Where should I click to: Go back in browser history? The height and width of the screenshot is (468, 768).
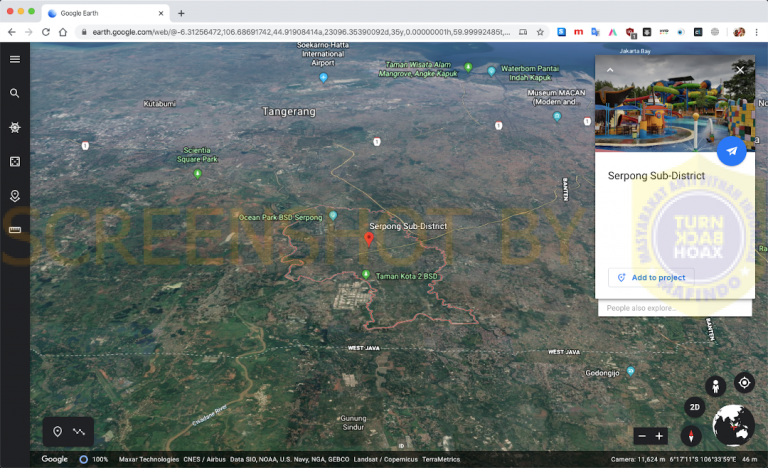pos(12,32)
